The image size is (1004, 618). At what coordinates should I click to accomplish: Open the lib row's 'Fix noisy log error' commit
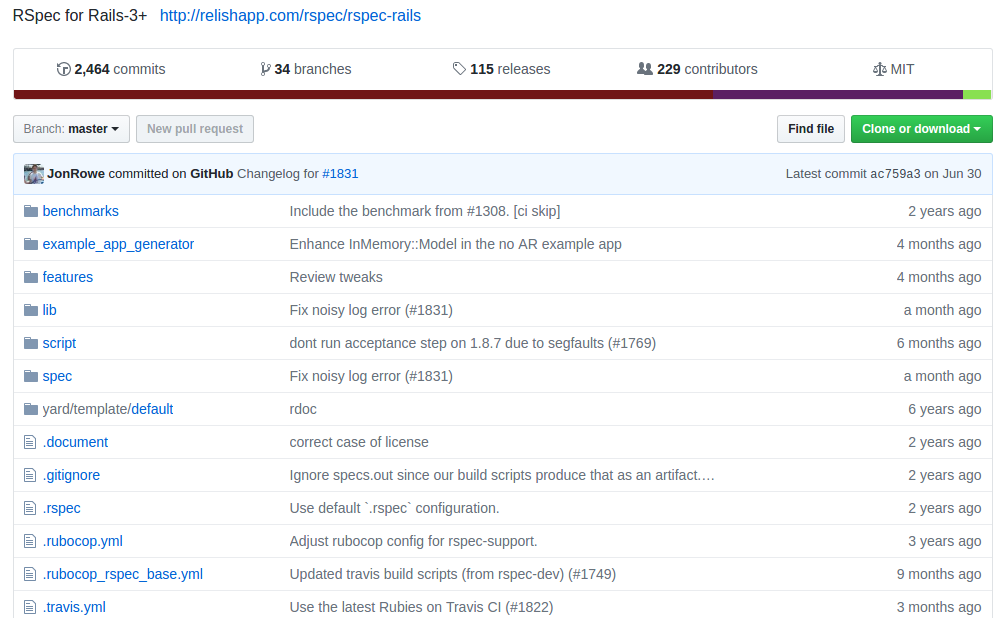coord(371,310)
